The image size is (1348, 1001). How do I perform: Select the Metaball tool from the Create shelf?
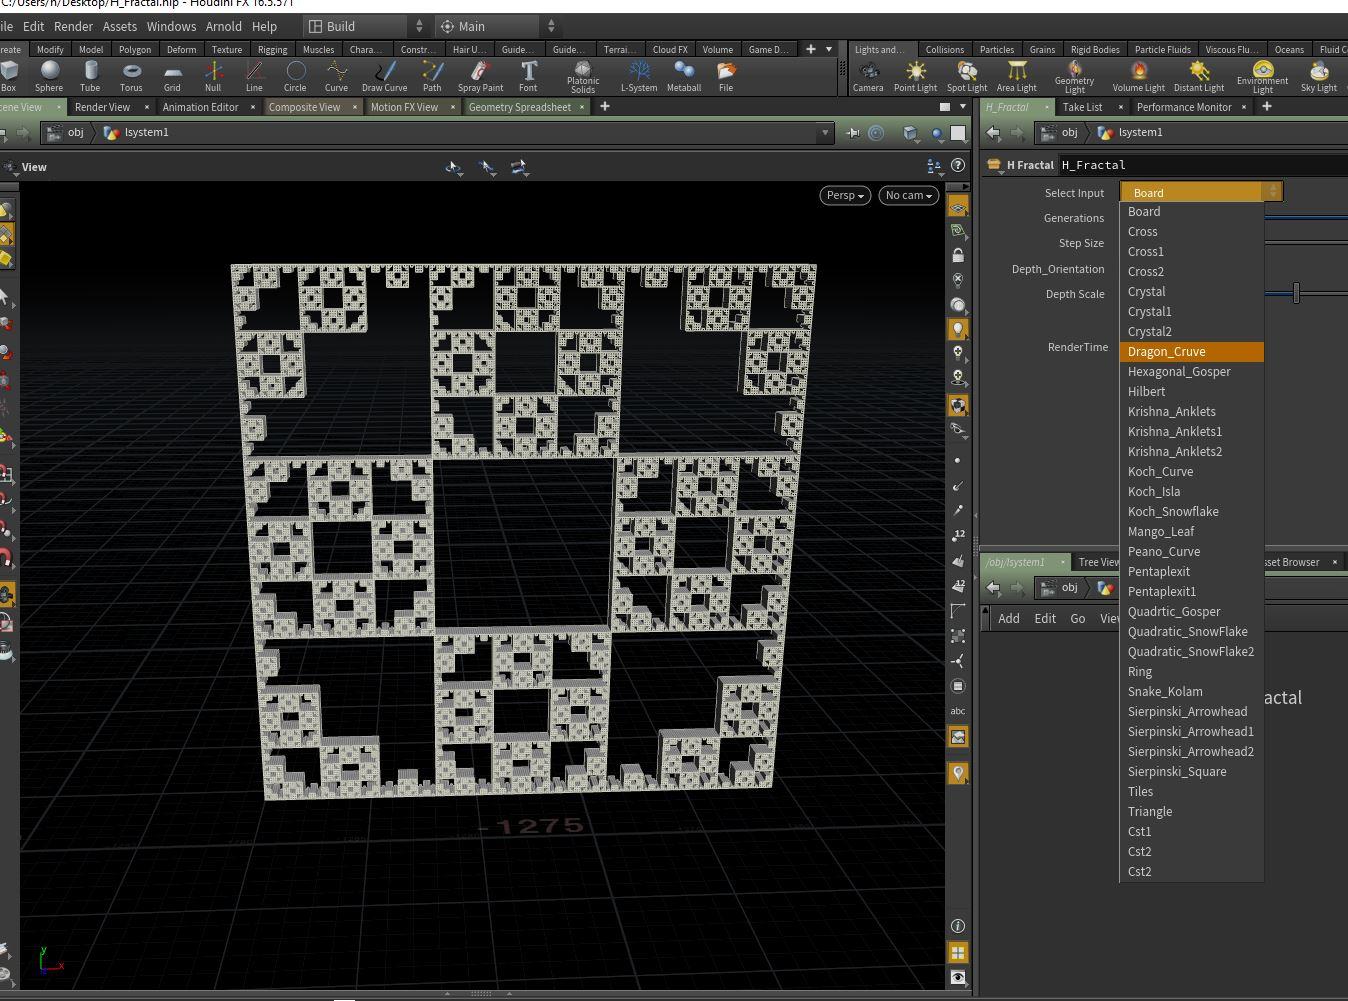(x=684, y=75)
